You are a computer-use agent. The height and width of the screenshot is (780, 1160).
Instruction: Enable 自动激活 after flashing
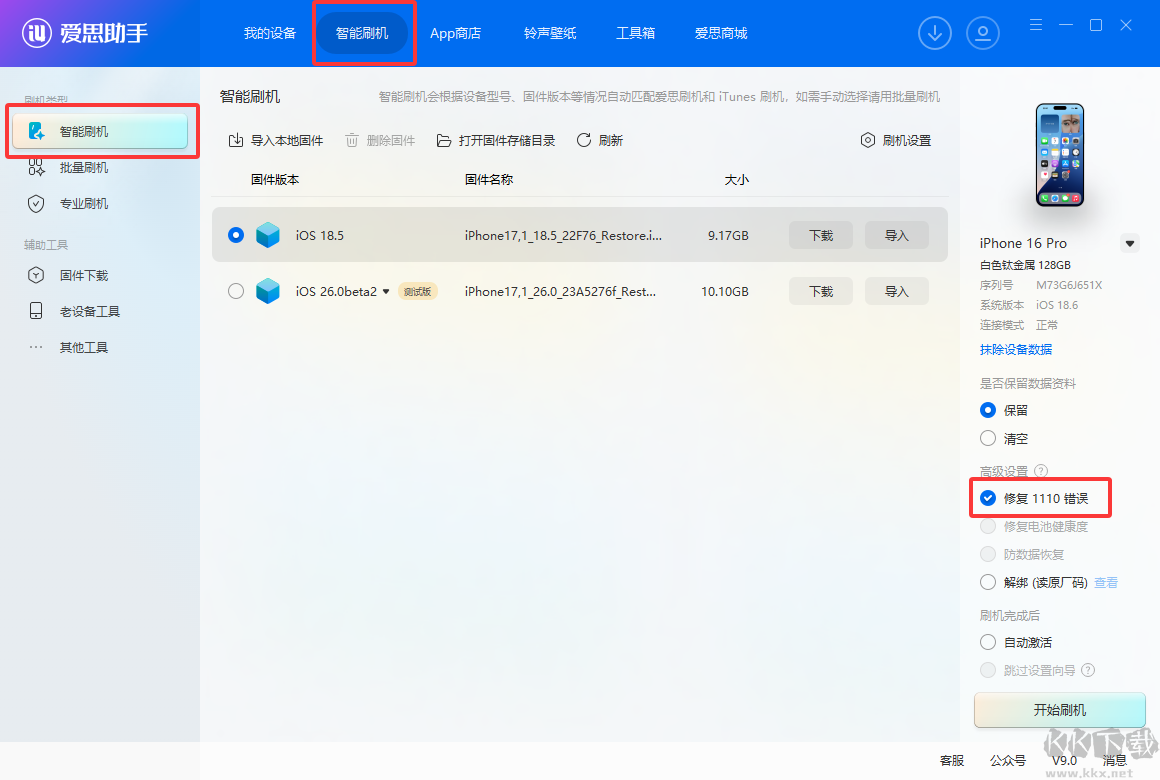(x=988, y=642)
